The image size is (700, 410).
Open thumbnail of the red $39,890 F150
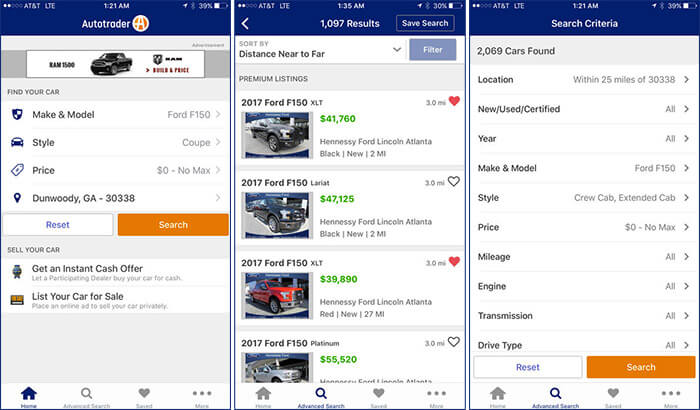tap(277, 295)
